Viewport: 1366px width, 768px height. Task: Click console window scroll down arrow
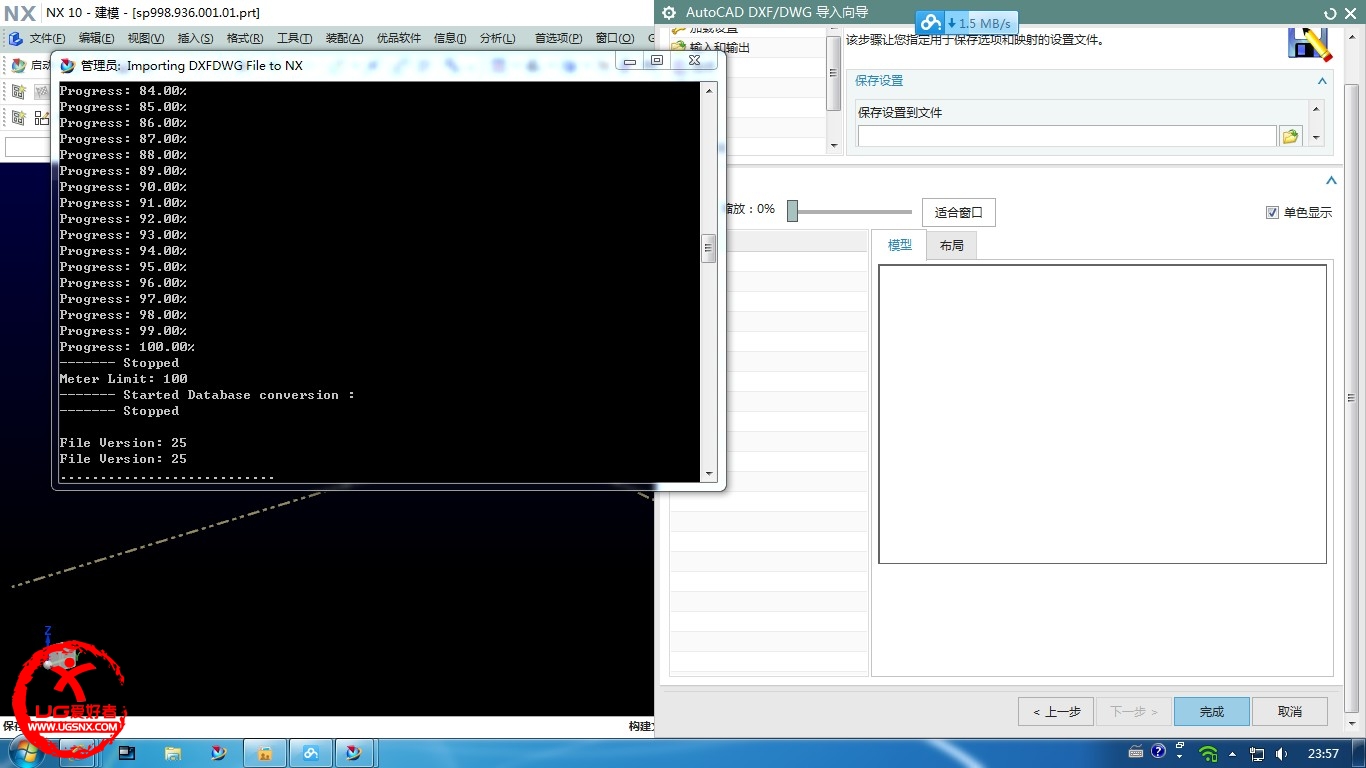(709, 474)
